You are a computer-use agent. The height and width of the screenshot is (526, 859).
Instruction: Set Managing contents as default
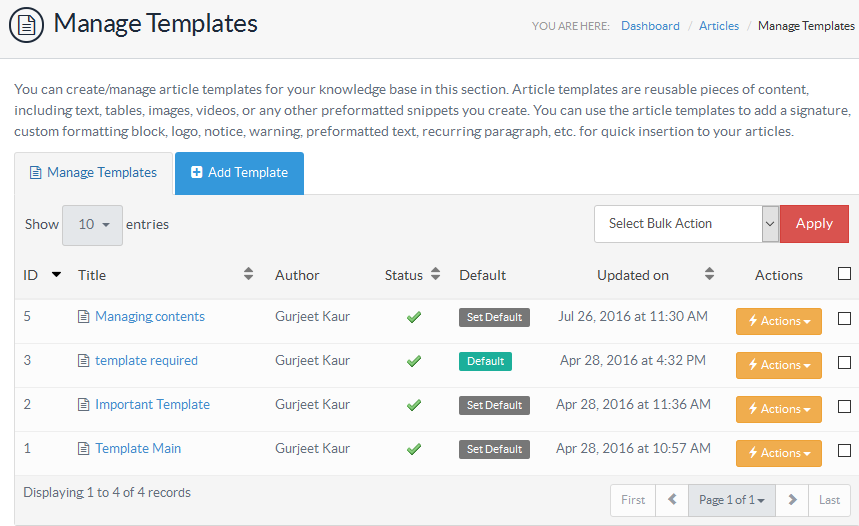(x=494, y=317)
